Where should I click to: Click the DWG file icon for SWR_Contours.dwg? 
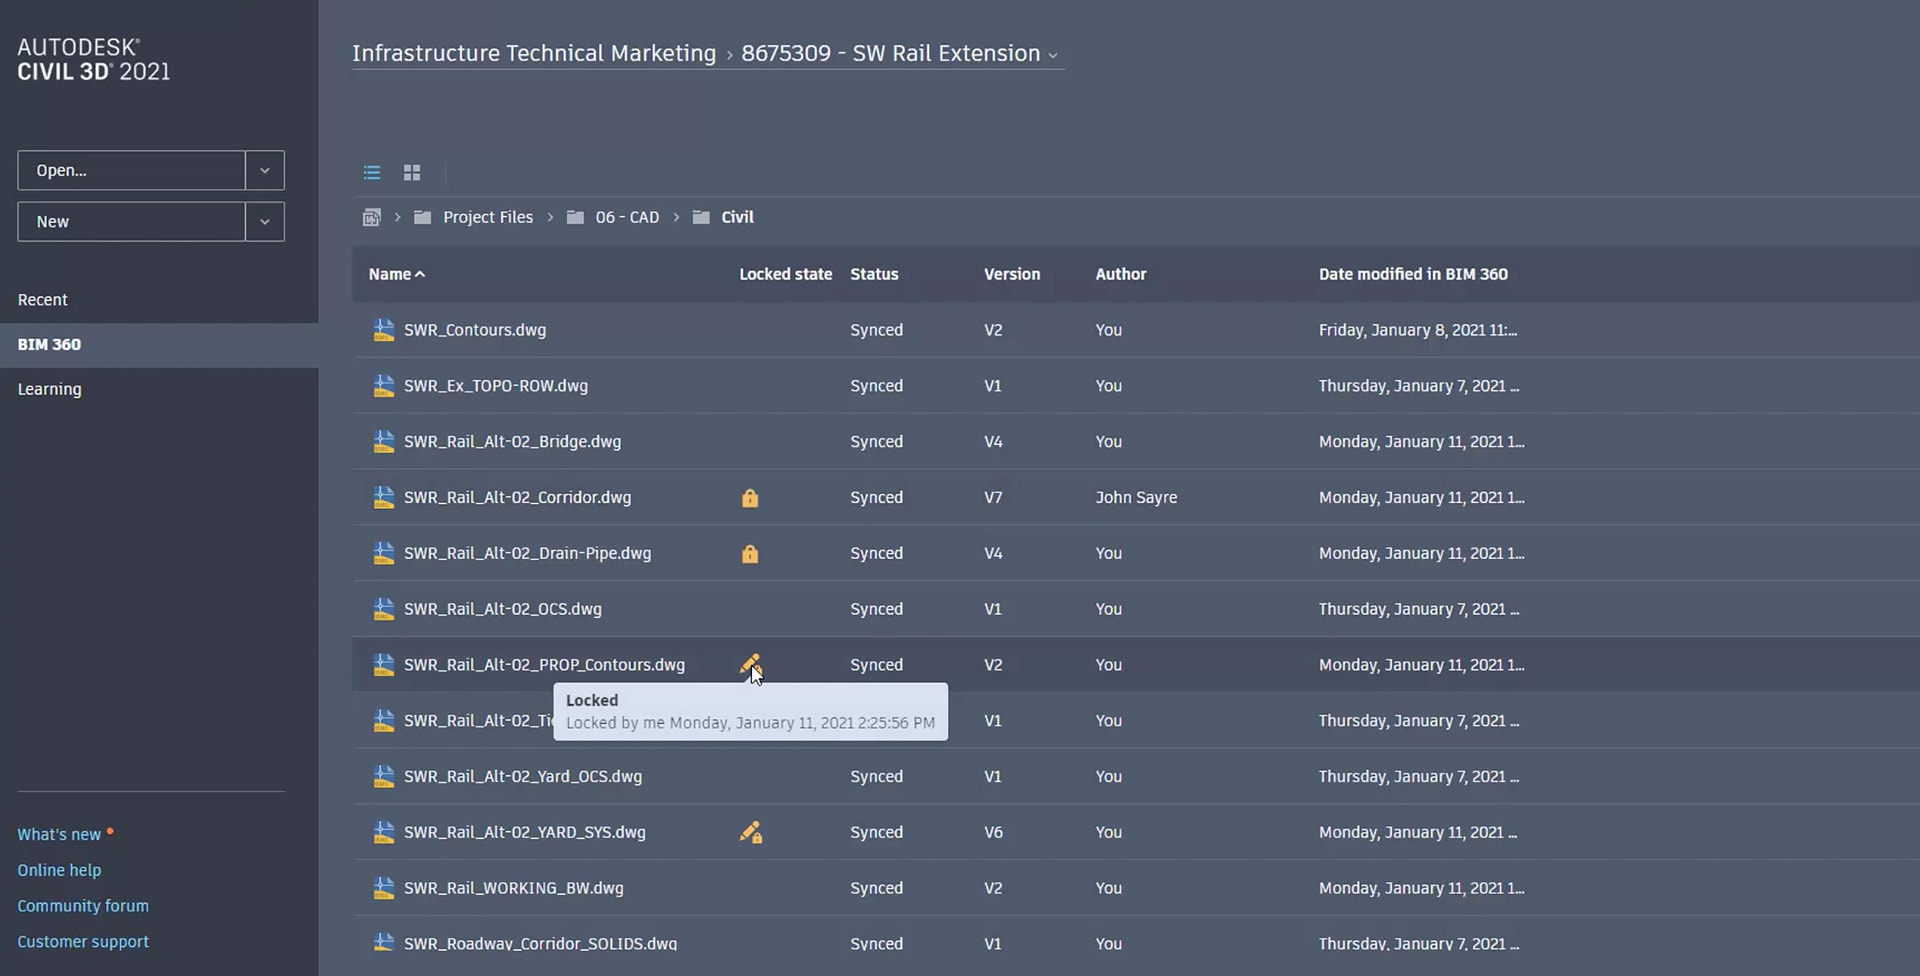point(383,330)
